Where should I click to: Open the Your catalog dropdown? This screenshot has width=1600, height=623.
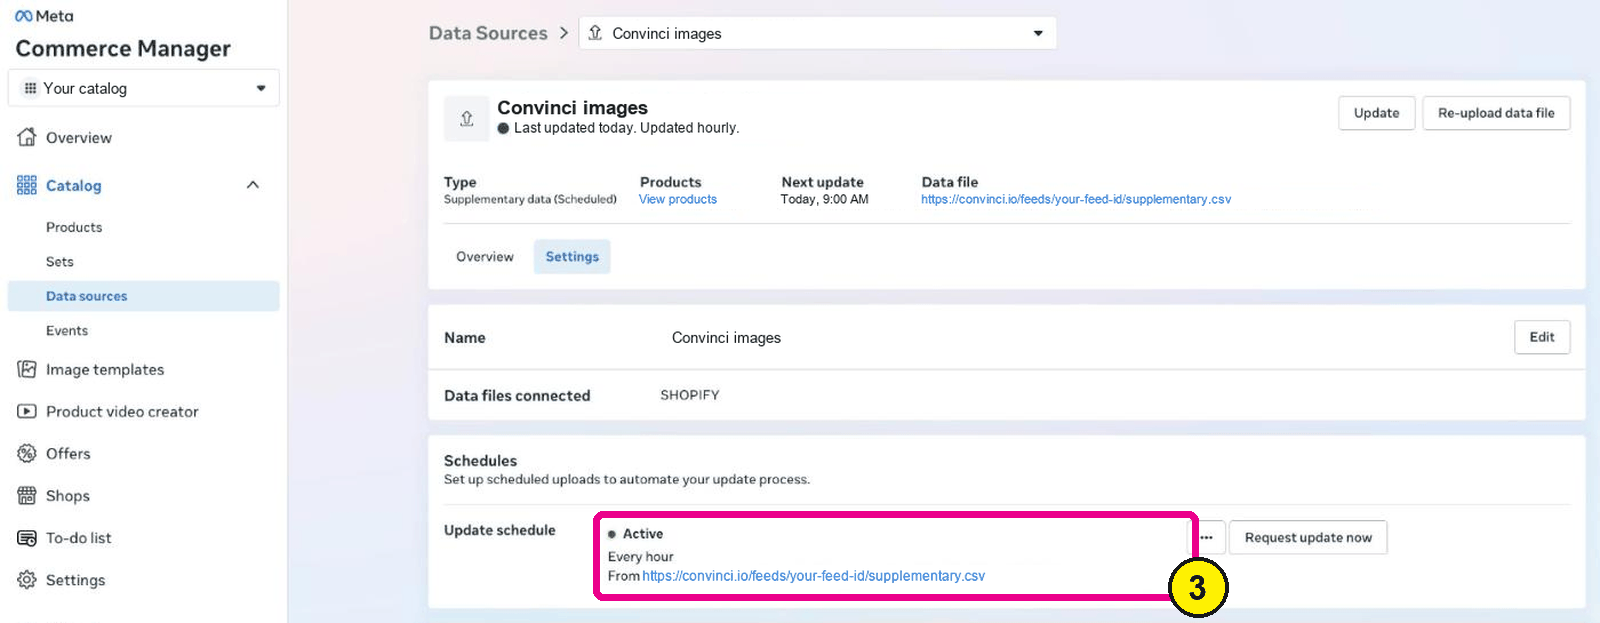(x=143, y=88)
